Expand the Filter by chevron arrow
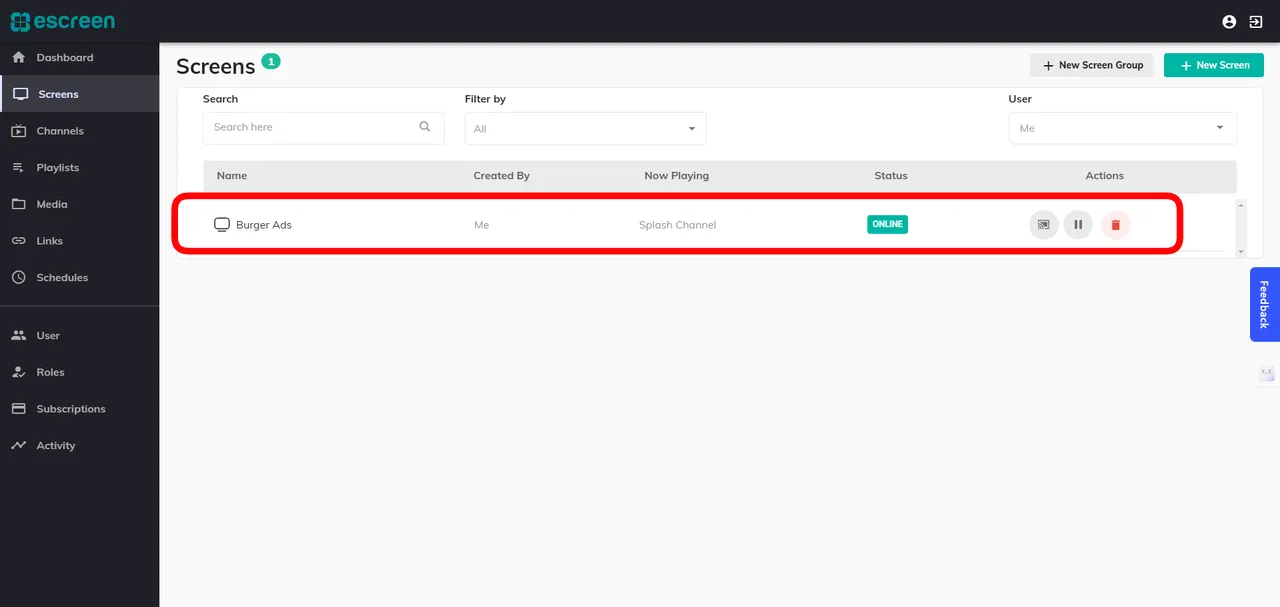The height and width of the screenshot is (607, 1280). point(691,128)
